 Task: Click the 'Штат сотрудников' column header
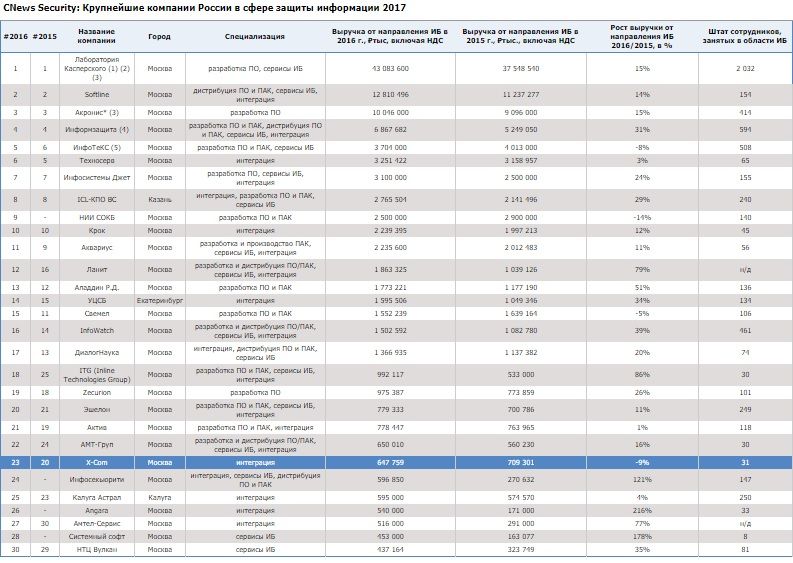745,36
